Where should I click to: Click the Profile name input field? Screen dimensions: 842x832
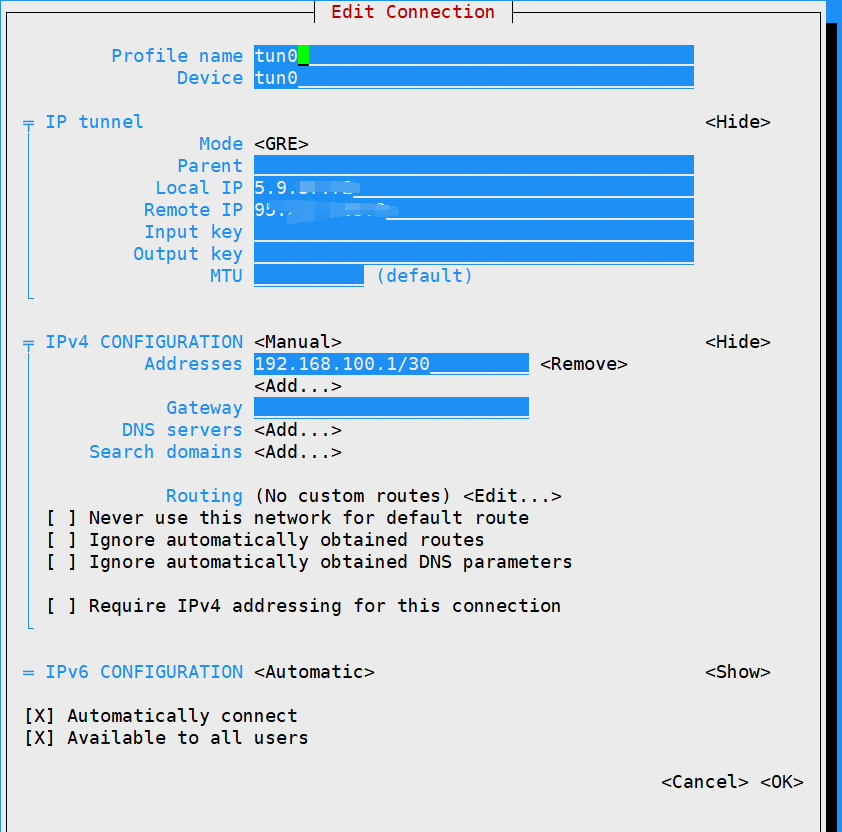coord(473,56)
